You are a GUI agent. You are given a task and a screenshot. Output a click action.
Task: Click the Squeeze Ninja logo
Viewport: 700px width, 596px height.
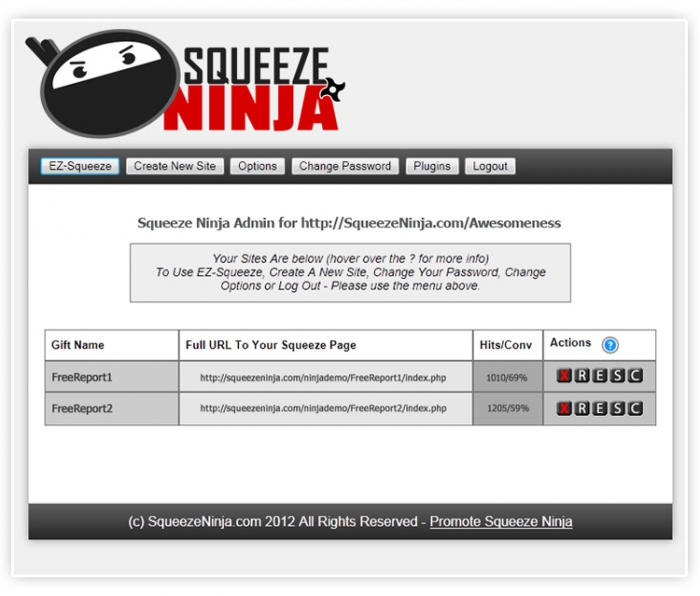[185, 83]
